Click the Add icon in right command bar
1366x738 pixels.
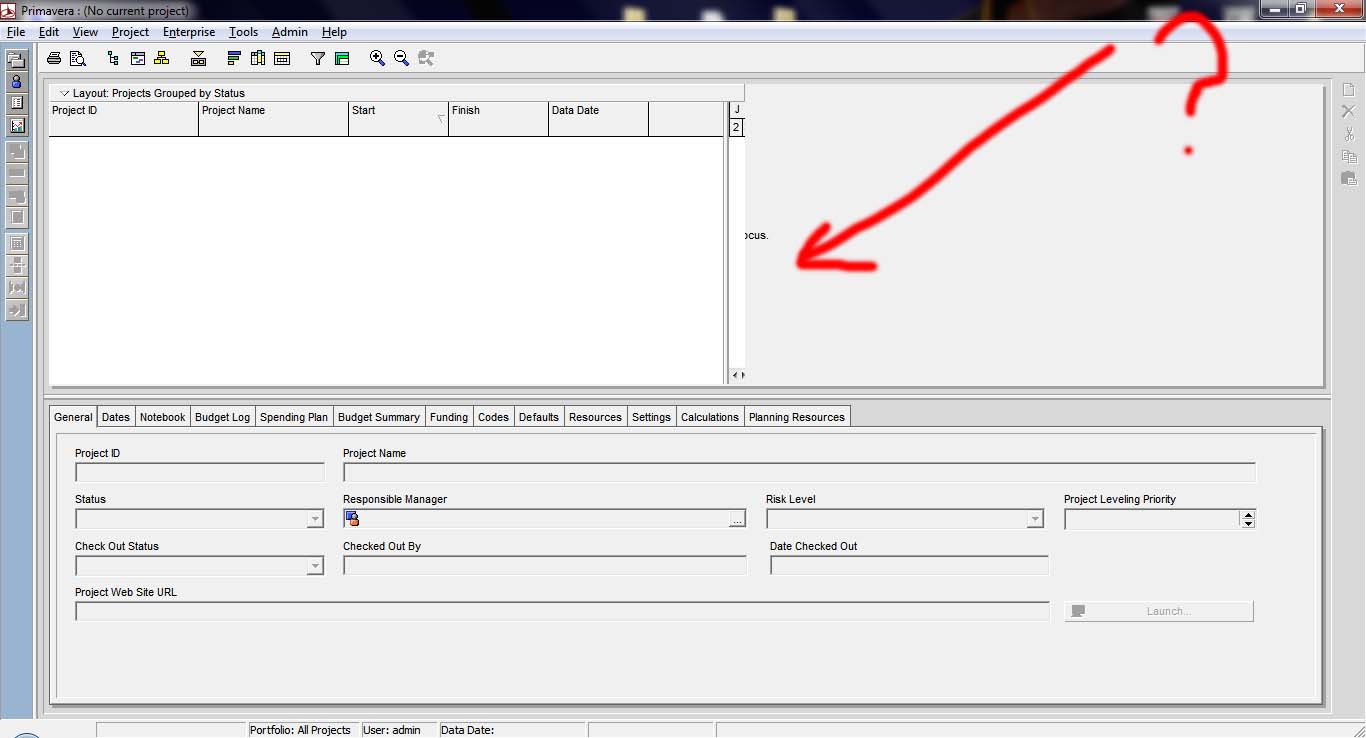click(x=1348, y=90)
